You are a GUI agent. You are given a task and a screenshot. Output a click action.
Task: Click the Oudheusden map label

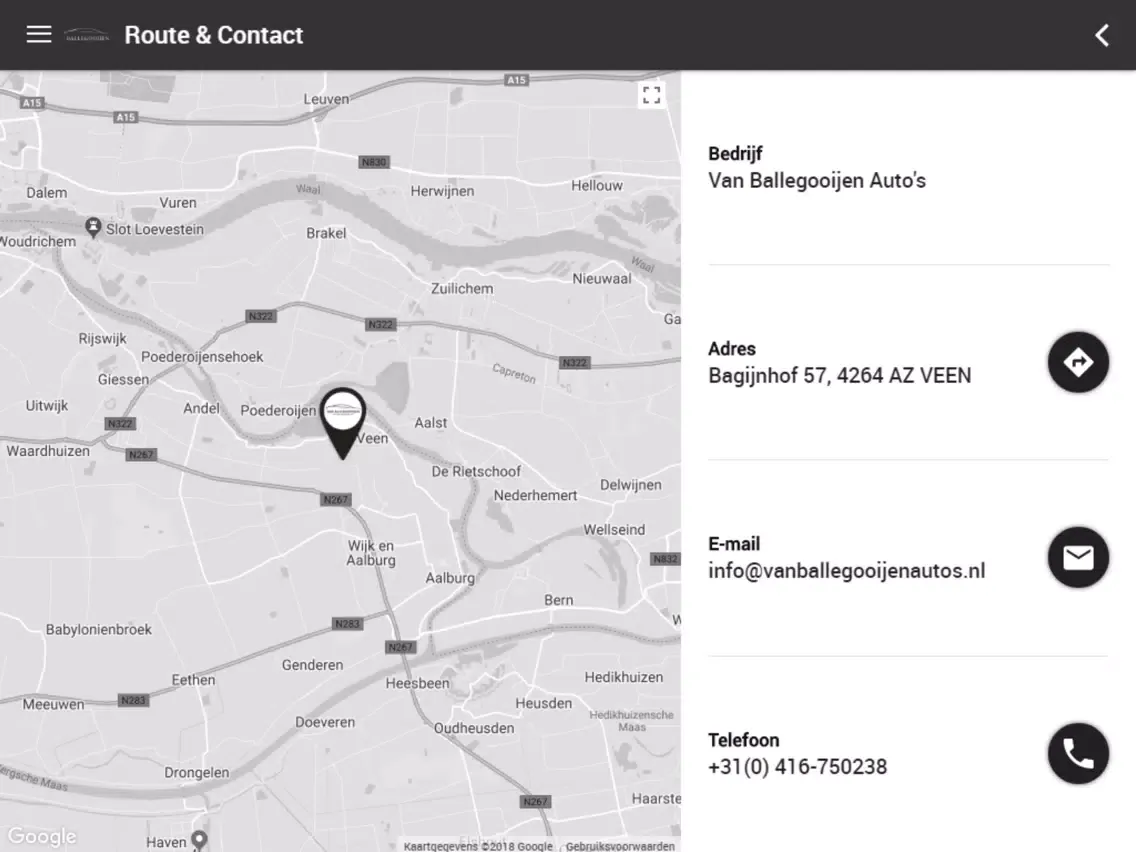[474, 728]
